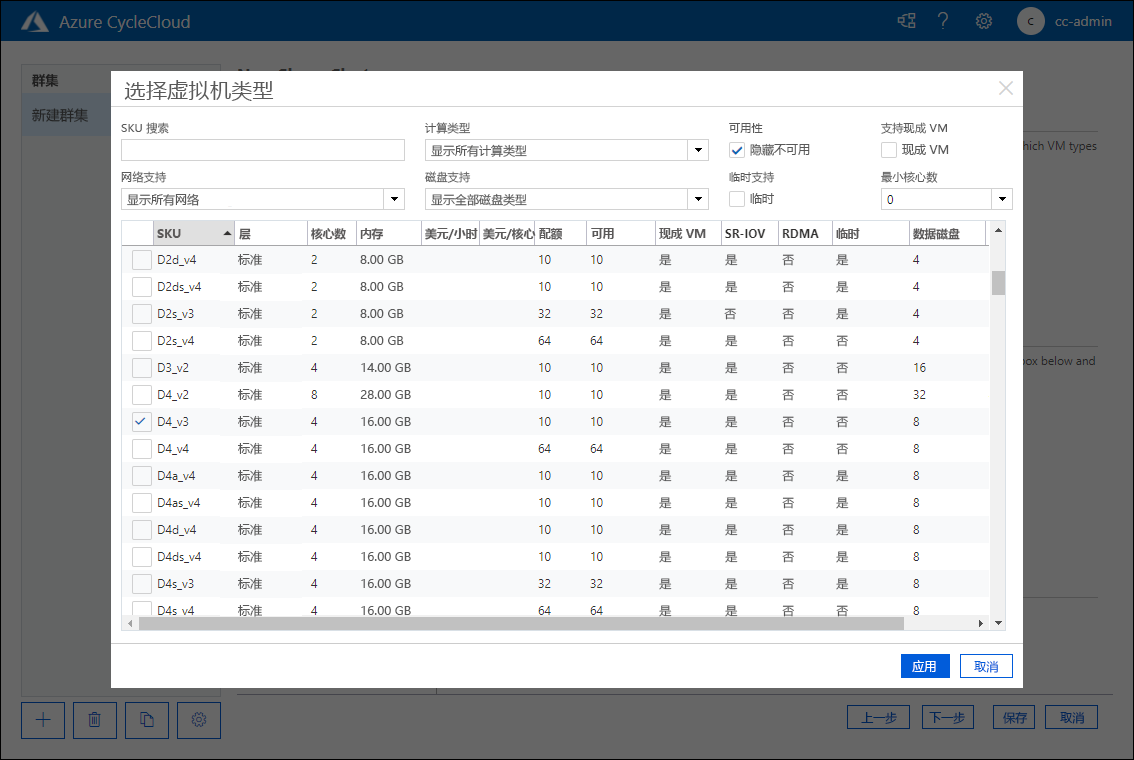The image size is (1134, 760).
Task: Open the 网络支持 dropdown
Action: pos(394,199)
